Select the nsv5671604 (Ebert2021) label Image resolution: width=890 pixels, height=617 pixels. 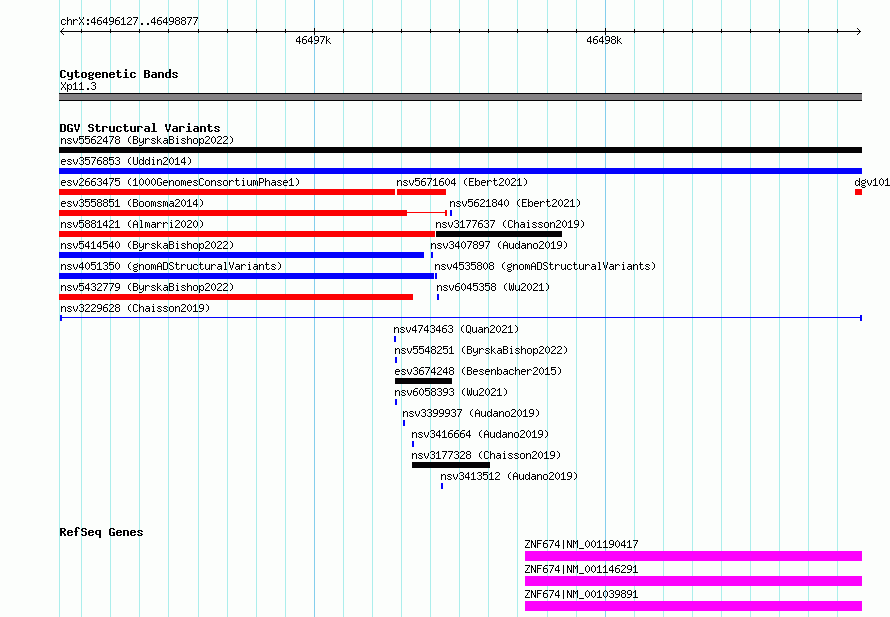pyautogui.click(x=462, y=182)
